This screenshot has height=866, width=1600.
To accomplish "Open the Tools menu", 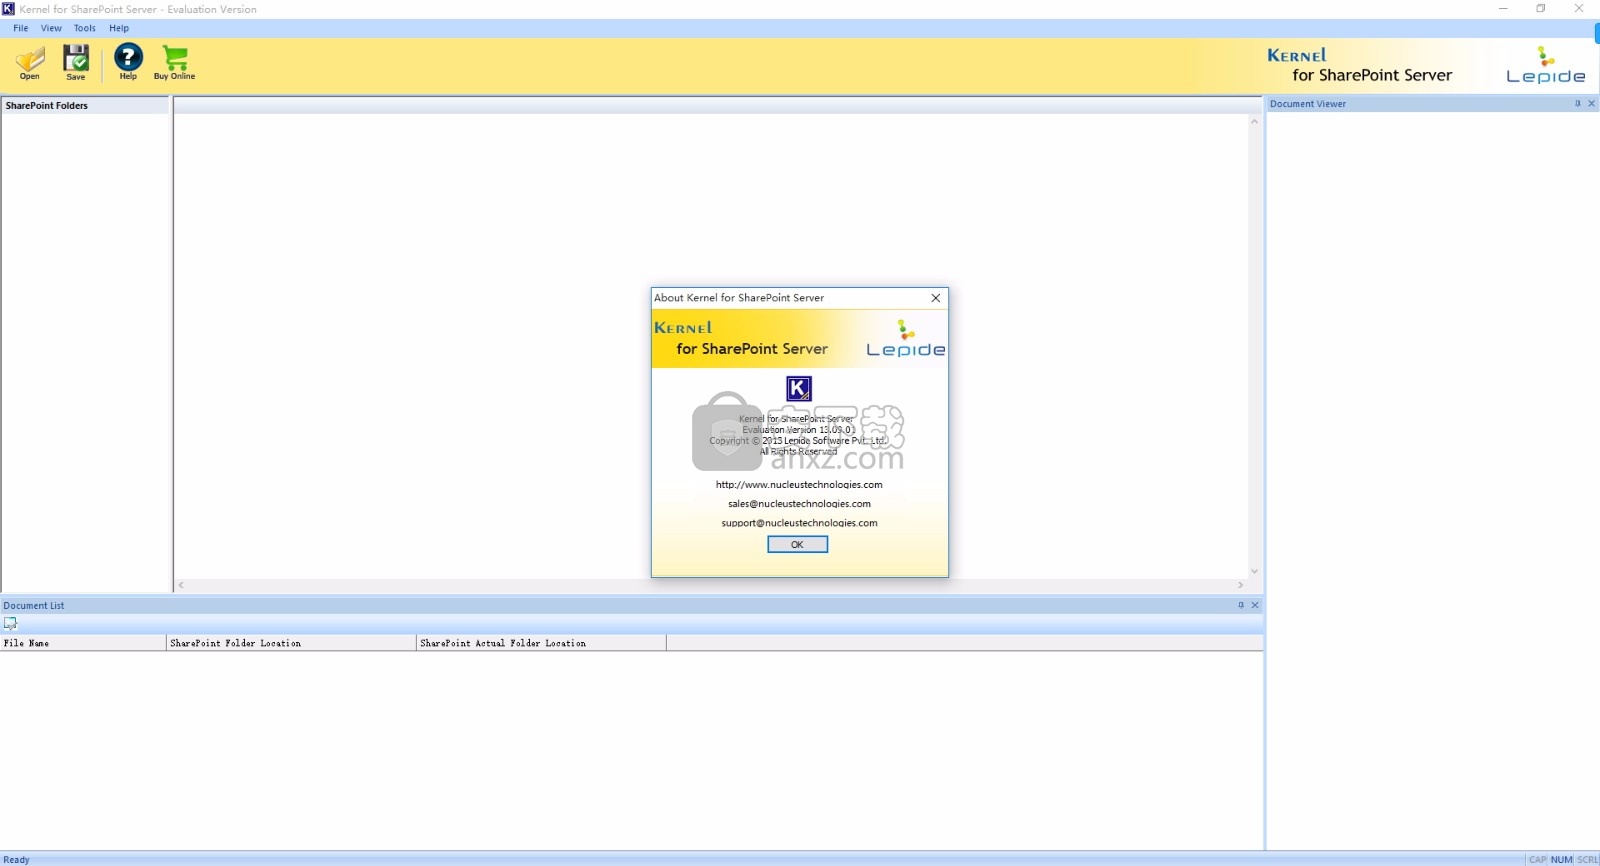I will pyautogui.click(x=85, y=28).
